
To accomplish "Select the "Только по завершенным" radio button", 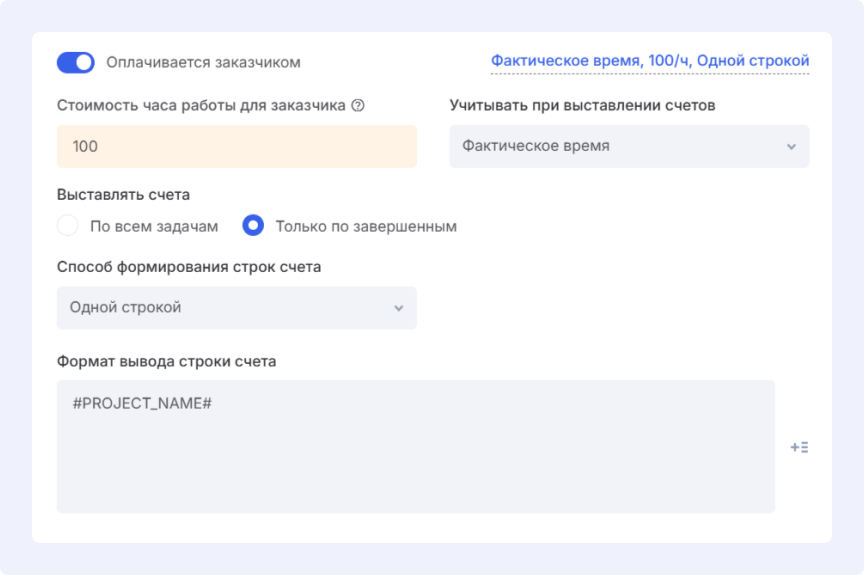I will (253, 226).
